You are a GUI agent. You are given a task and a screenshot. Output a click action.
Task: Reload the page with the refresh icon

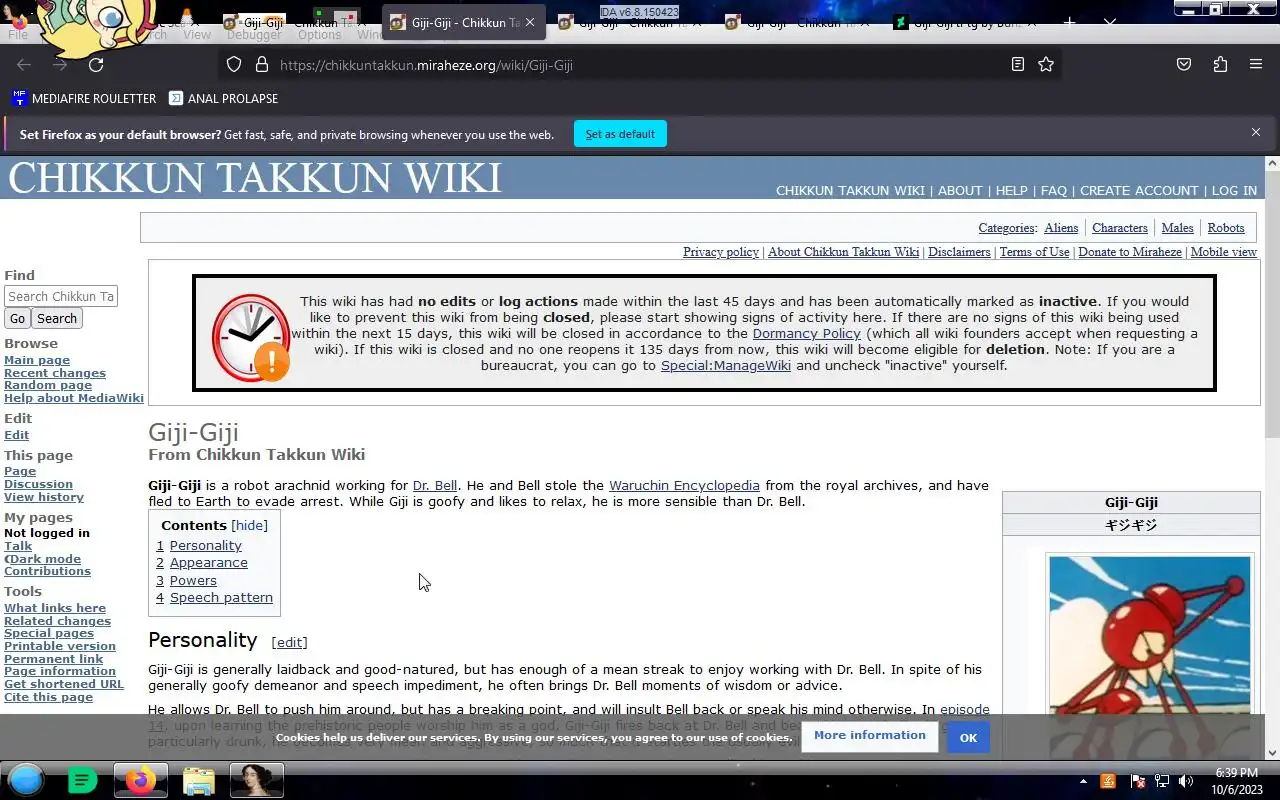click(x=96, y=65)
